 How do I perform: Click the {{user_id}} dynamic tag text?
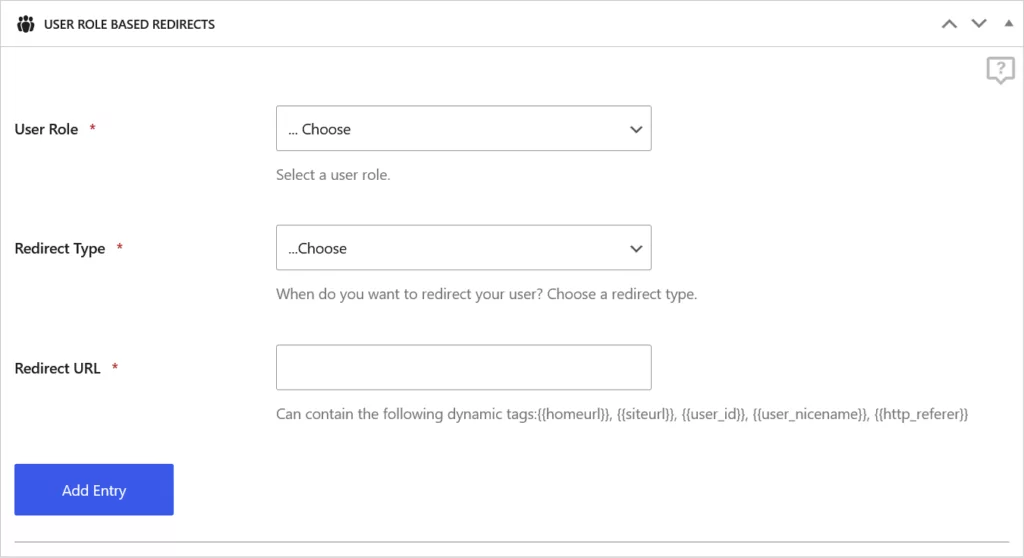click(714, 414)
